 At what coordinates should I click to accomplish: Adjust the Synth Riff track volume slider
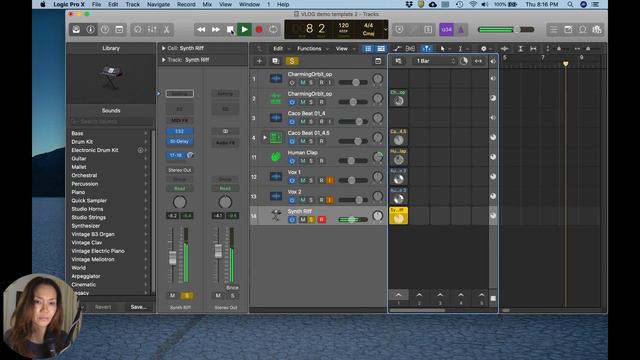pos(353,220)
